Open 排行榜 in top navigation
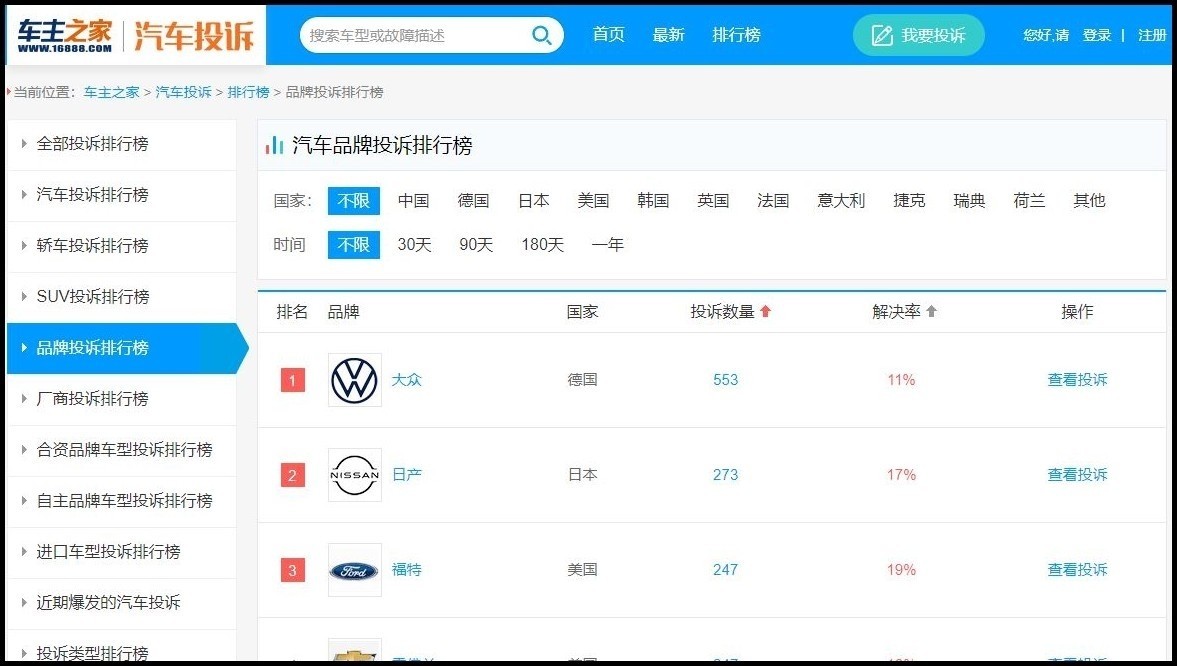Viewport: 1177px width, 666px height. [736, 35]
